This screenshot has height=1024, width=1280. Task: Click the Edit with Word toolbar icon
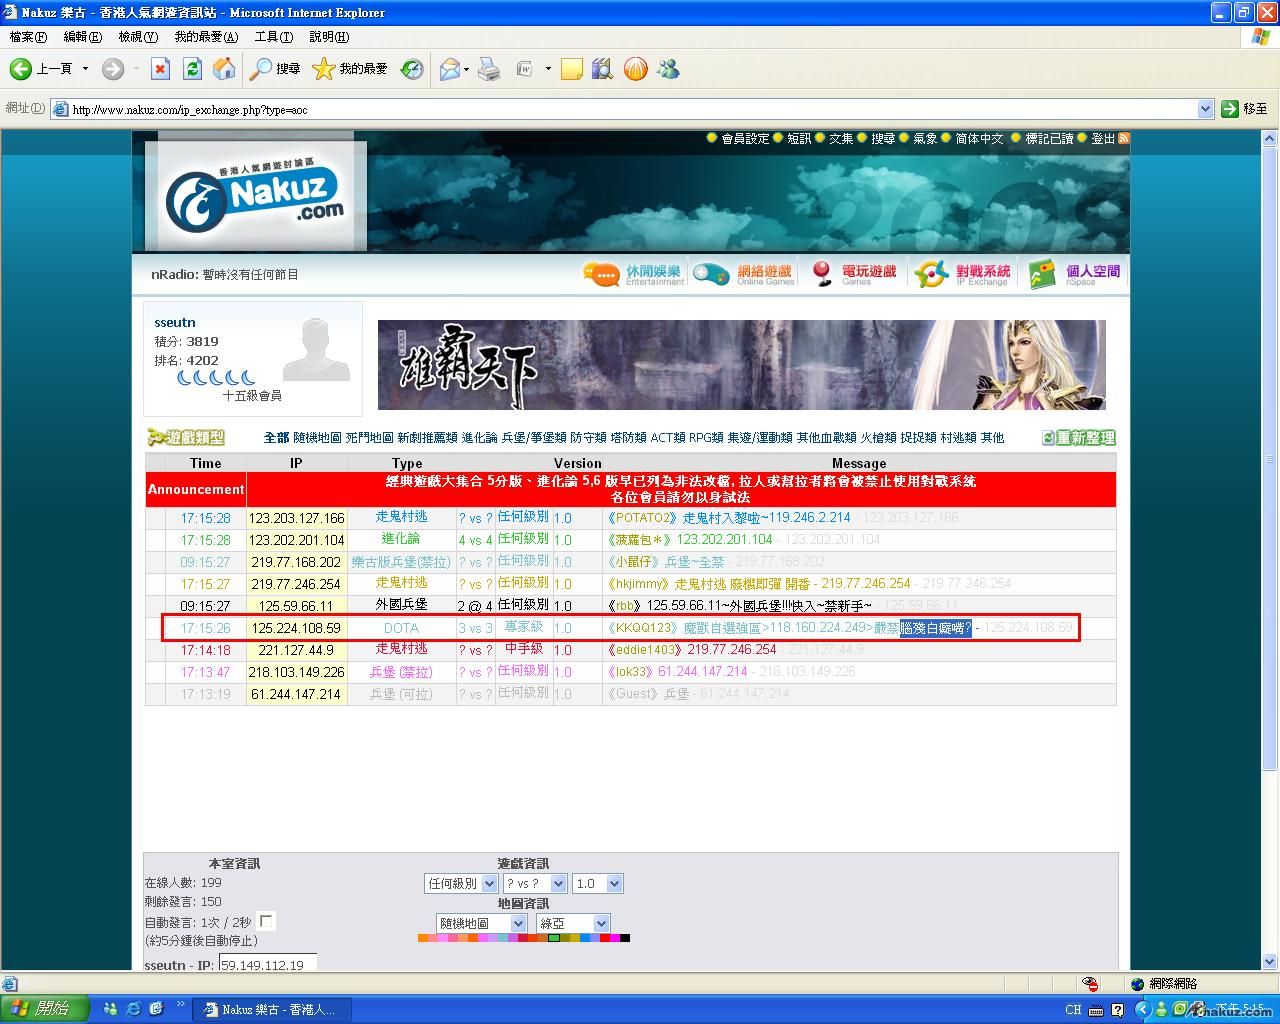click(x=525, y=69)
